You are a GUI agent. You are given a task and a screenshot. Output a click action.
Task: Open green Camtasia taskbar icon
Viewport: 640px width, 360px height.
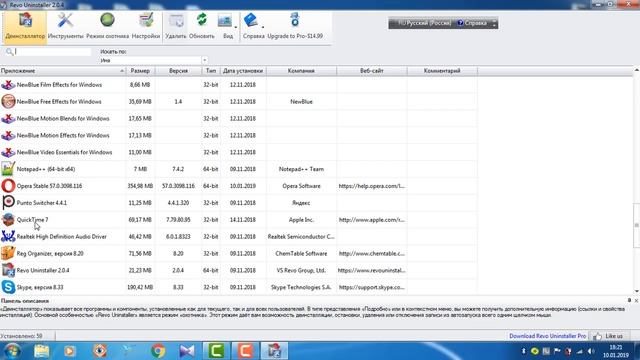pos(216,351)
